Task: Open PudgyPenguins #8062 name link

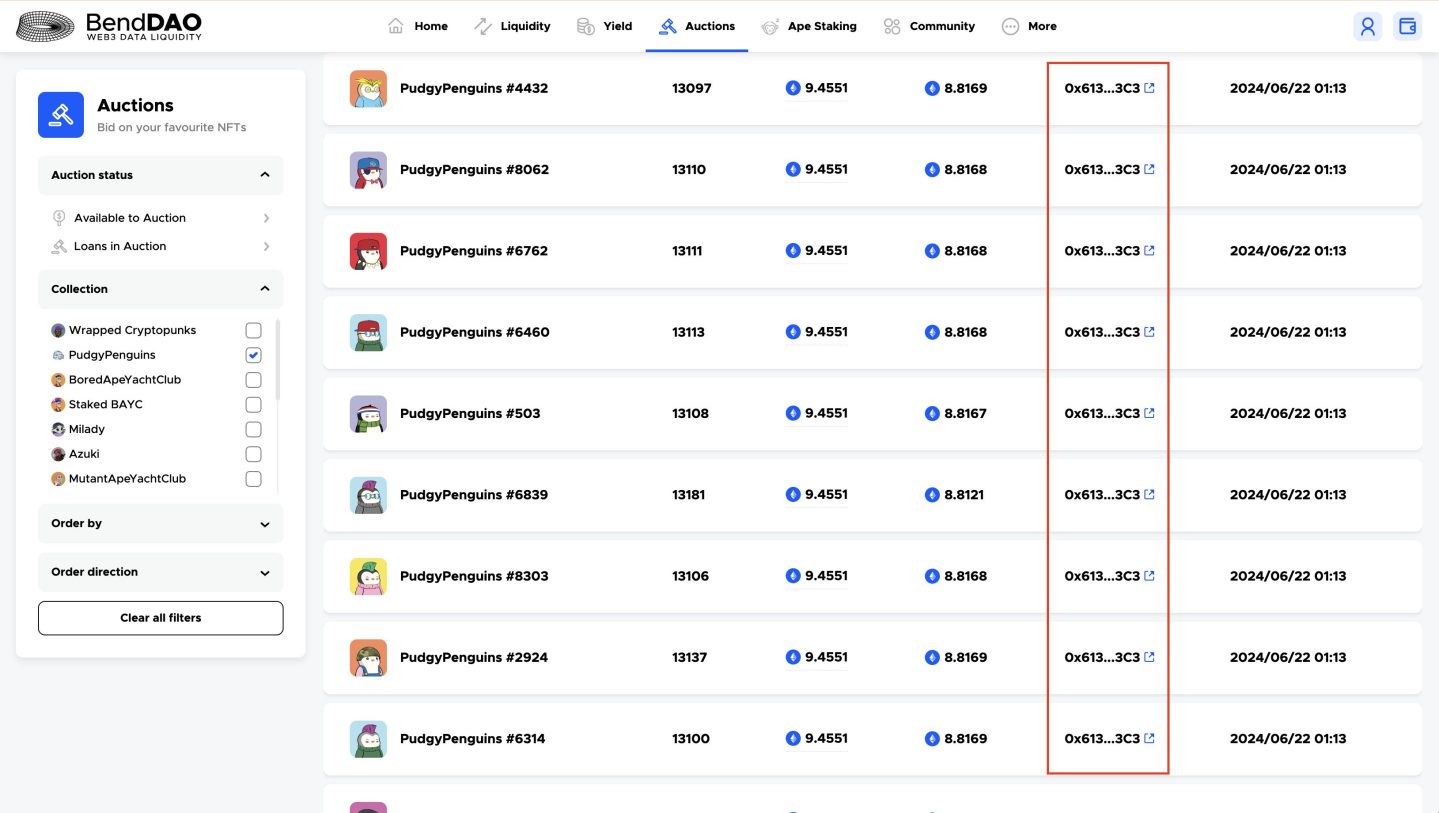Action: (x=474, y=169)
